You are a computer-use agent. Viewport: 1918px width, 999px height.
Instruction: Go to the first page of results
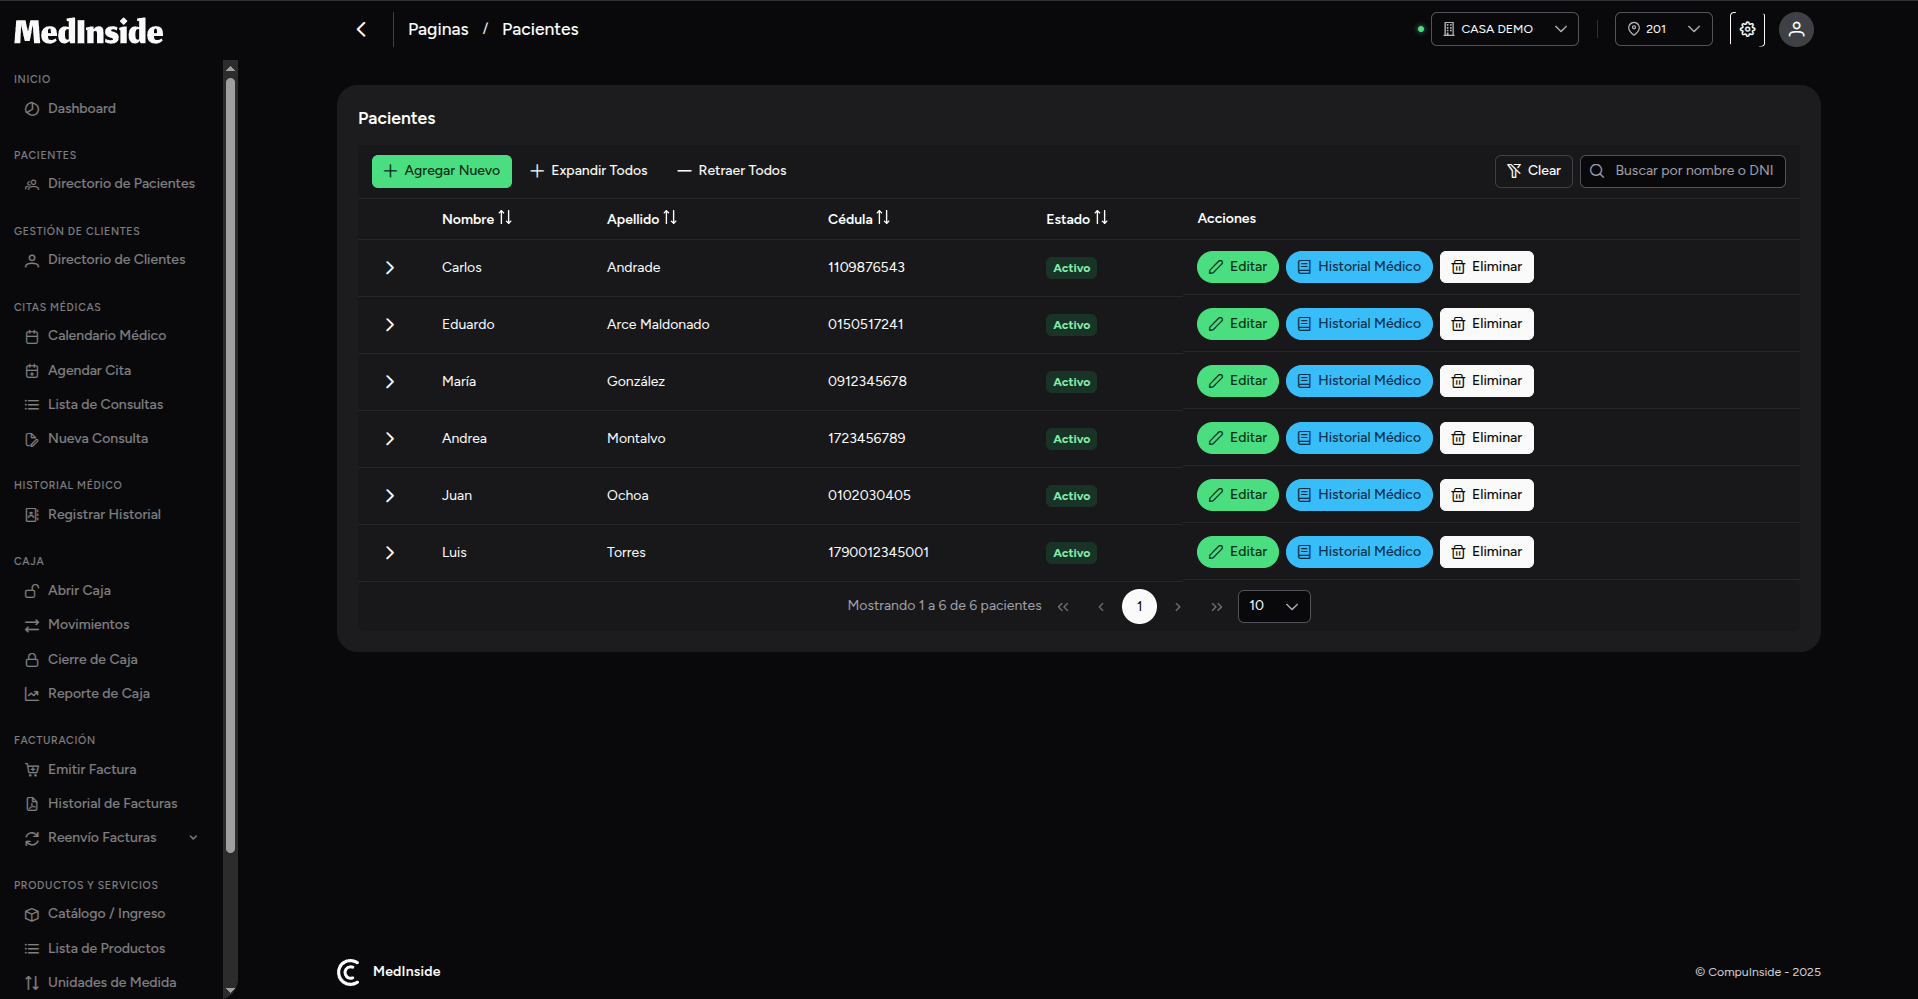click(x=1063, y=607)
